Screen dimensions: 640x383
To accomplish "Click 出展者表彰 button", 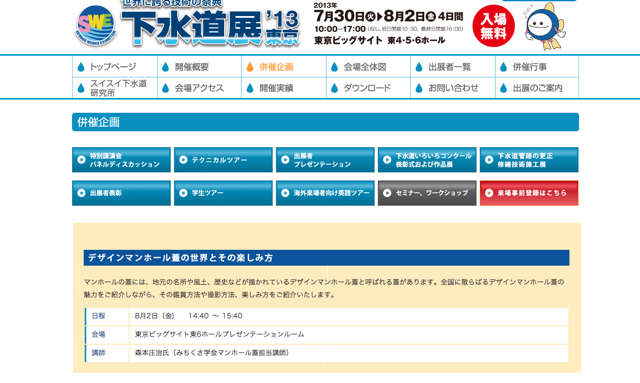I will pos(121,193).
